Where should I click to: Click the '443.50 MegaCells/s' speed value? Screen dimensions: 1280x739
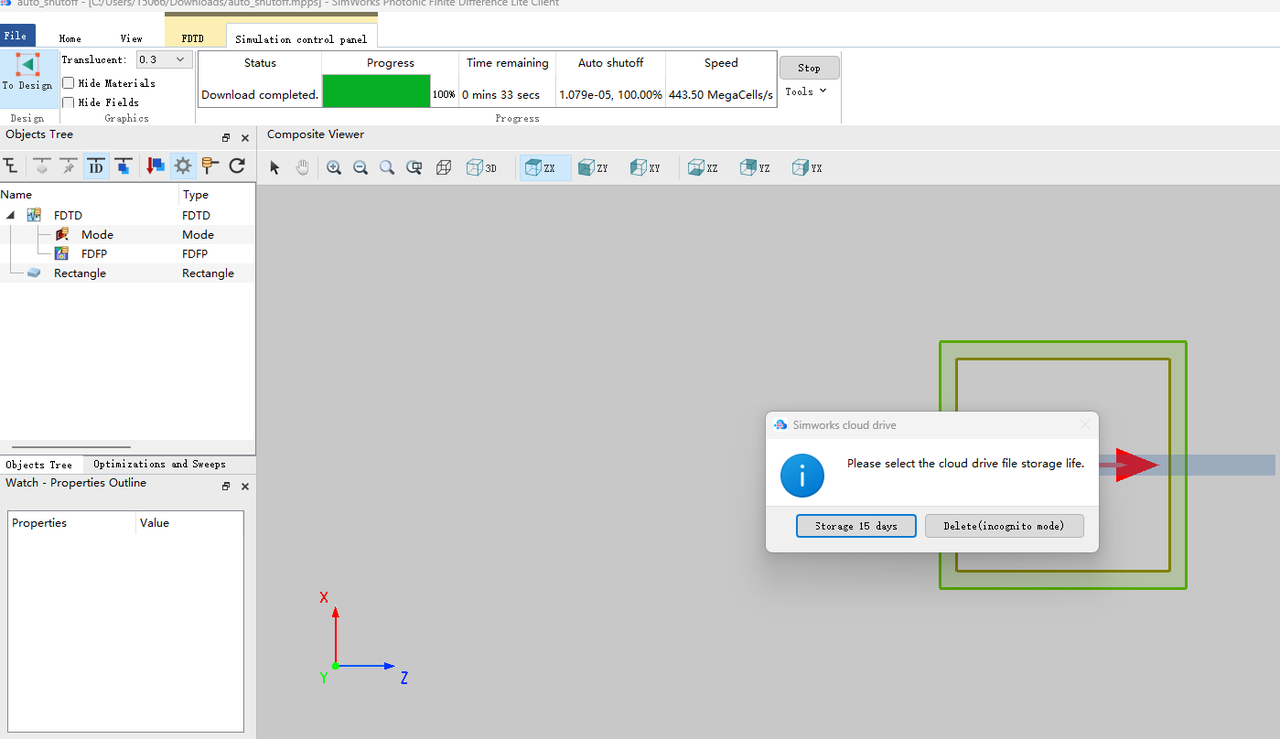[721, 95]
